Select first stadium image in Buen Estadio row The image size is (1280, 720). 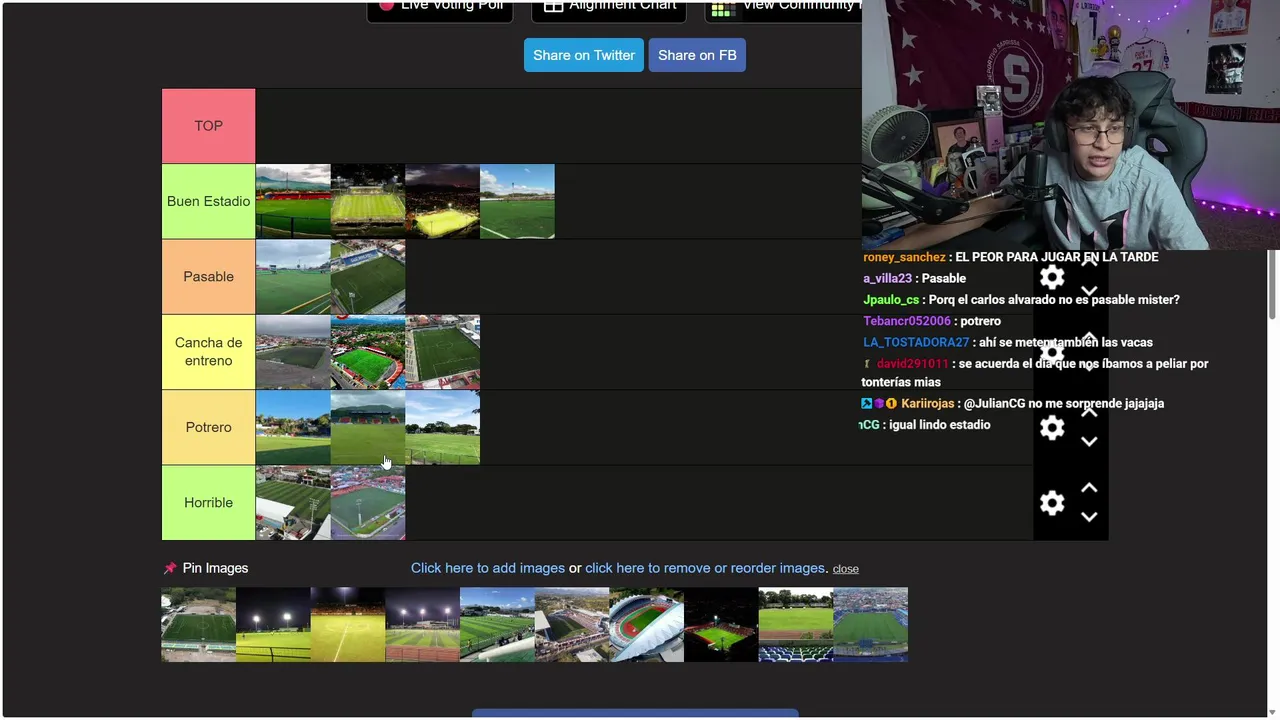click(x=293, y=202)
